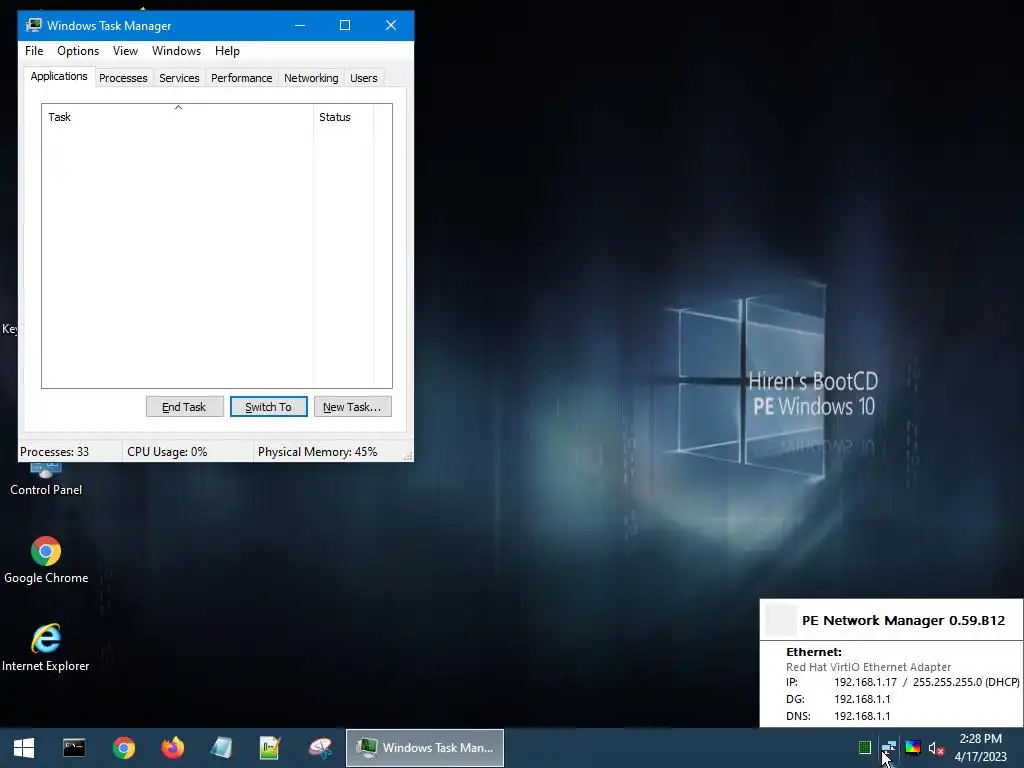Launch the red snipping tool taskbar icon
The image size is (1024, 768).
pyautogui.click(x=320, y=748)
